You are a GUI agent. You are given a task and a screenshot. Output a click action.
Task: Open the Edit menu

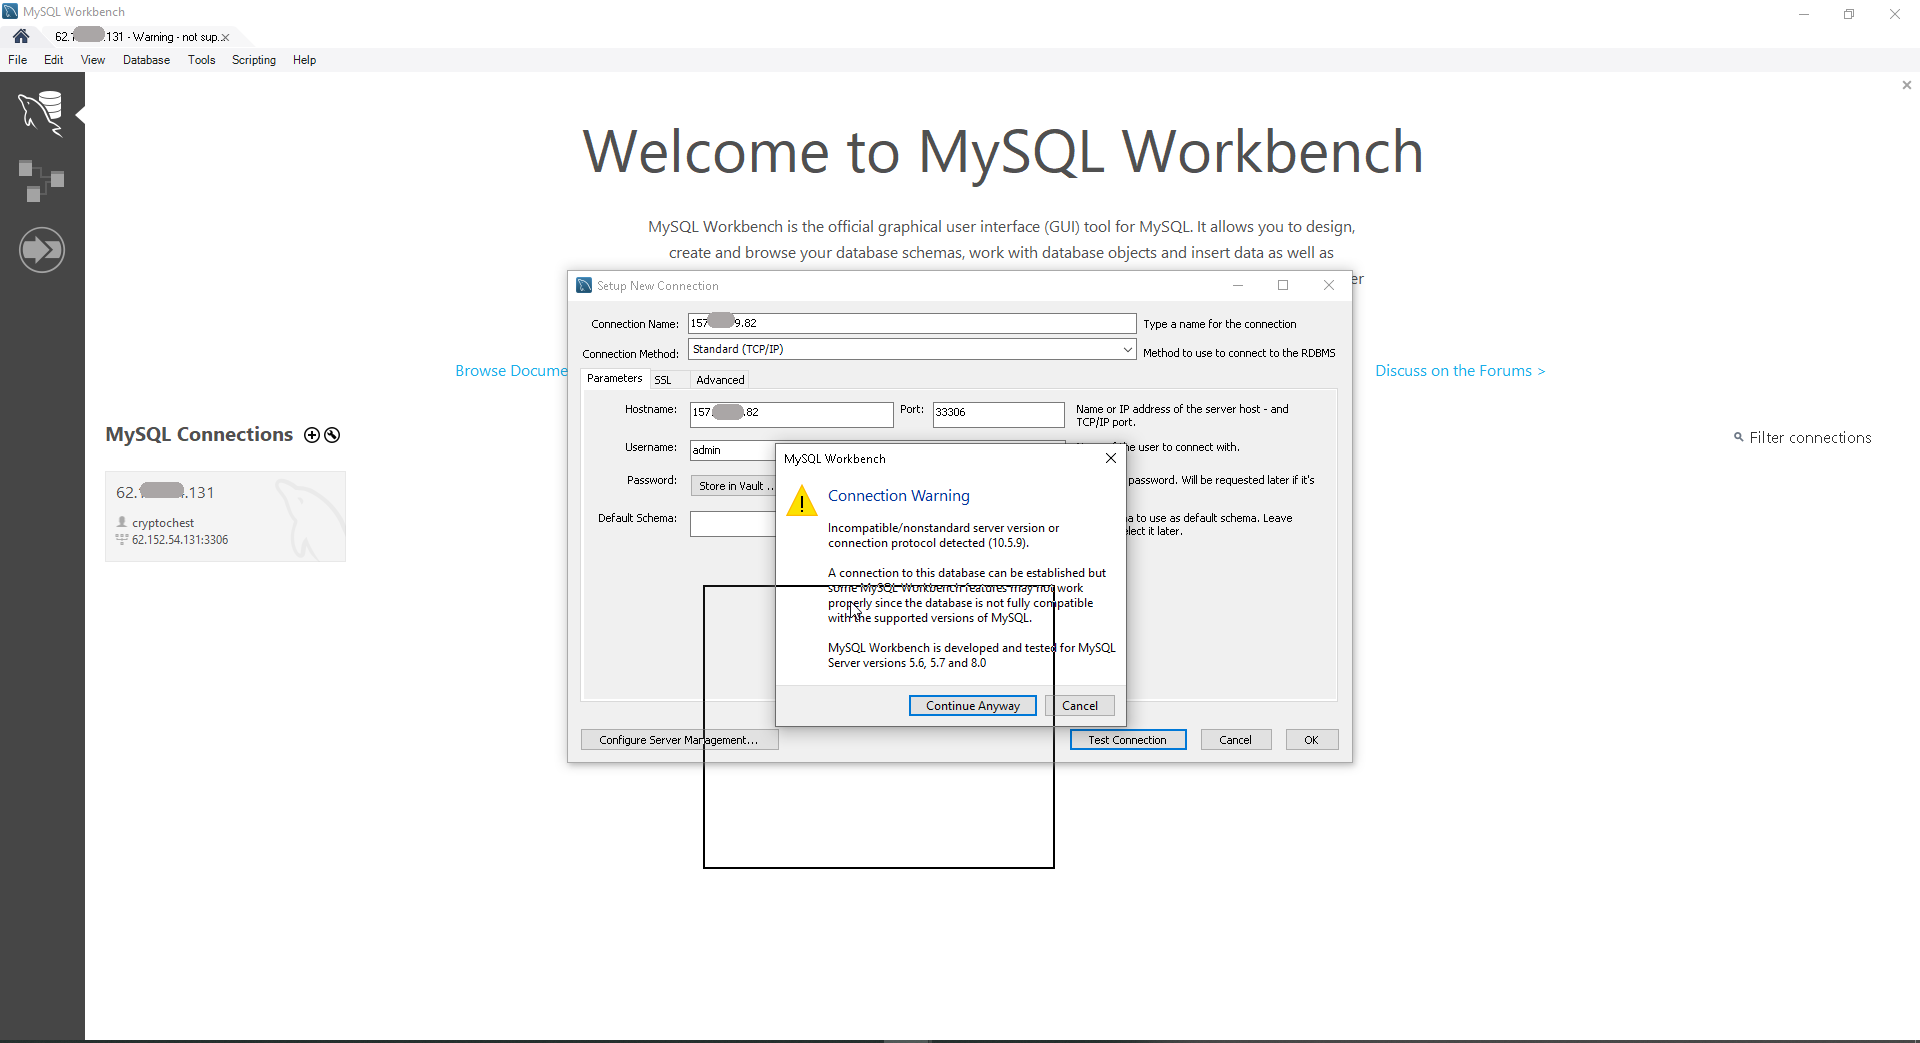pyautogui.click(x=54, y=60)
